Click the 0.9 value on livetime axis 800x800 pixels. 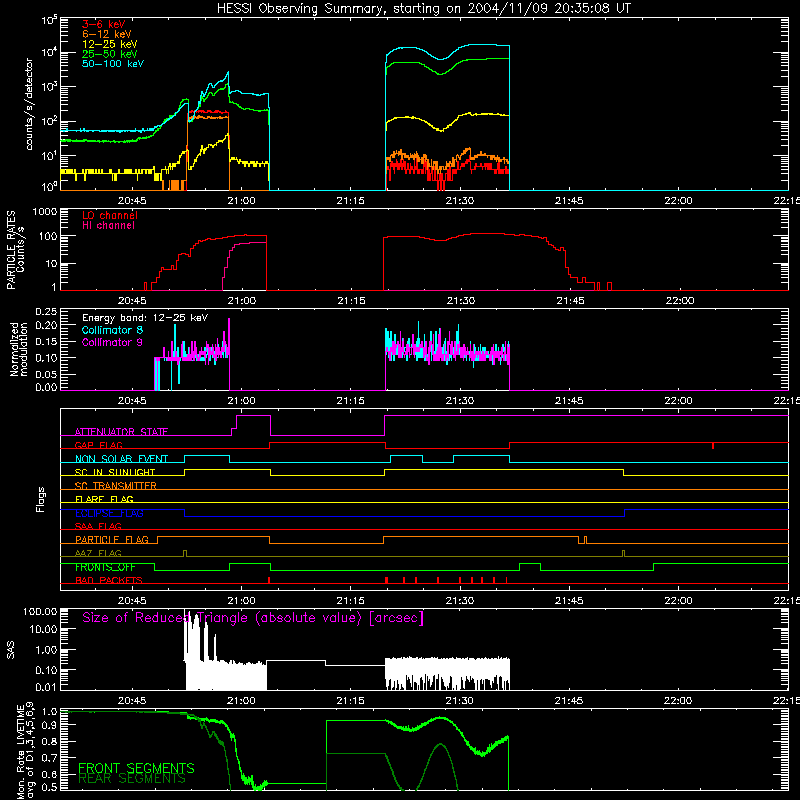[50, 726]
